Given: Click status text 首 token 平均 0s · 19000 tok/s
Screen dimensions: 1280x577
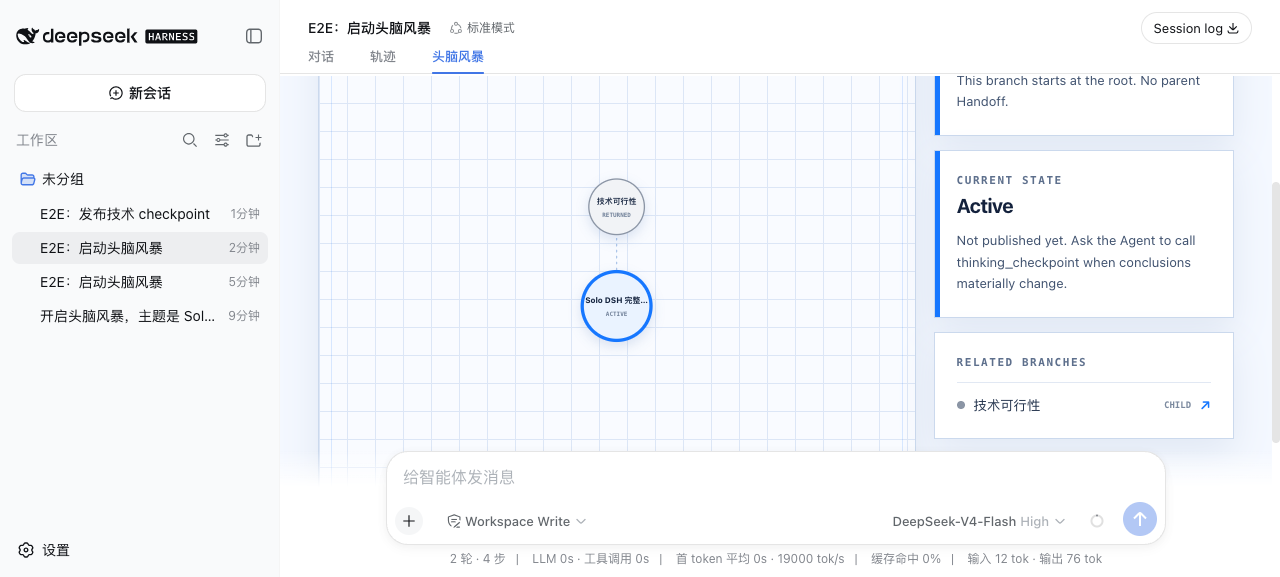Looking at the screenshot, I should tap(760, 559).
